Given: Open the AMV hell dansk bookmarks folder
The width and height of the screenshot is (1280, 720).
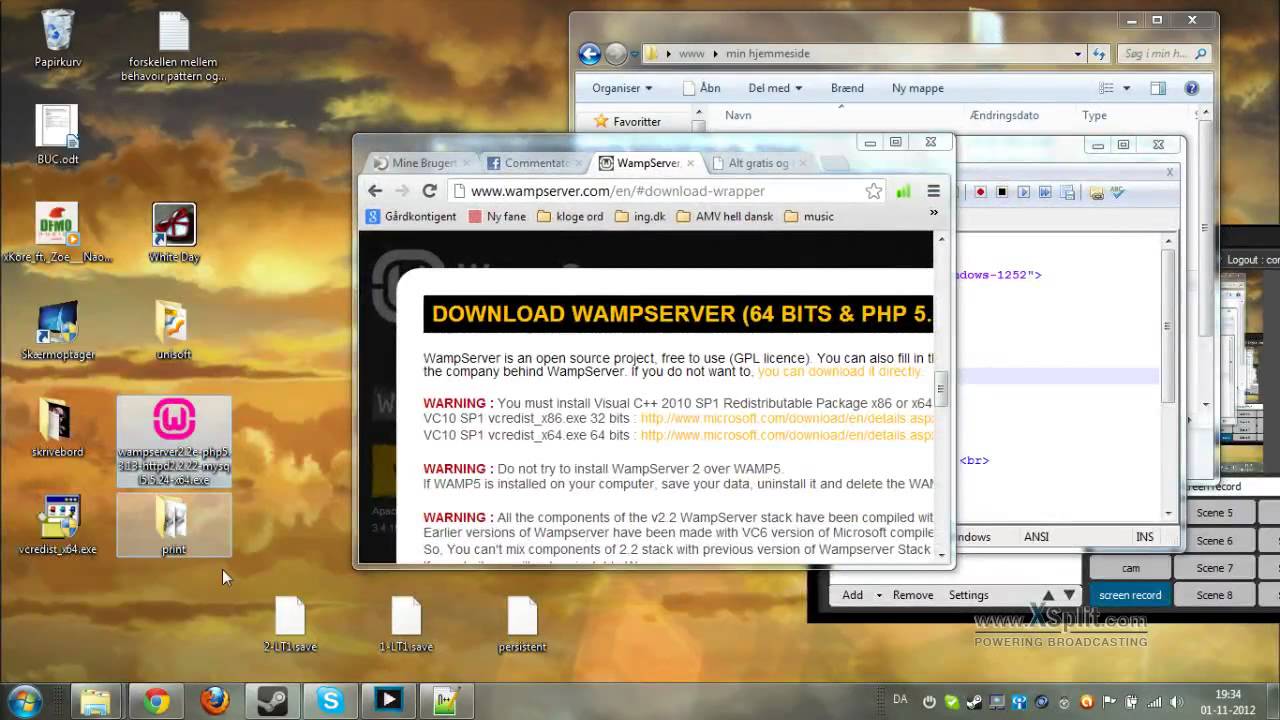Looking at the screenshot, I should [724, 216].
